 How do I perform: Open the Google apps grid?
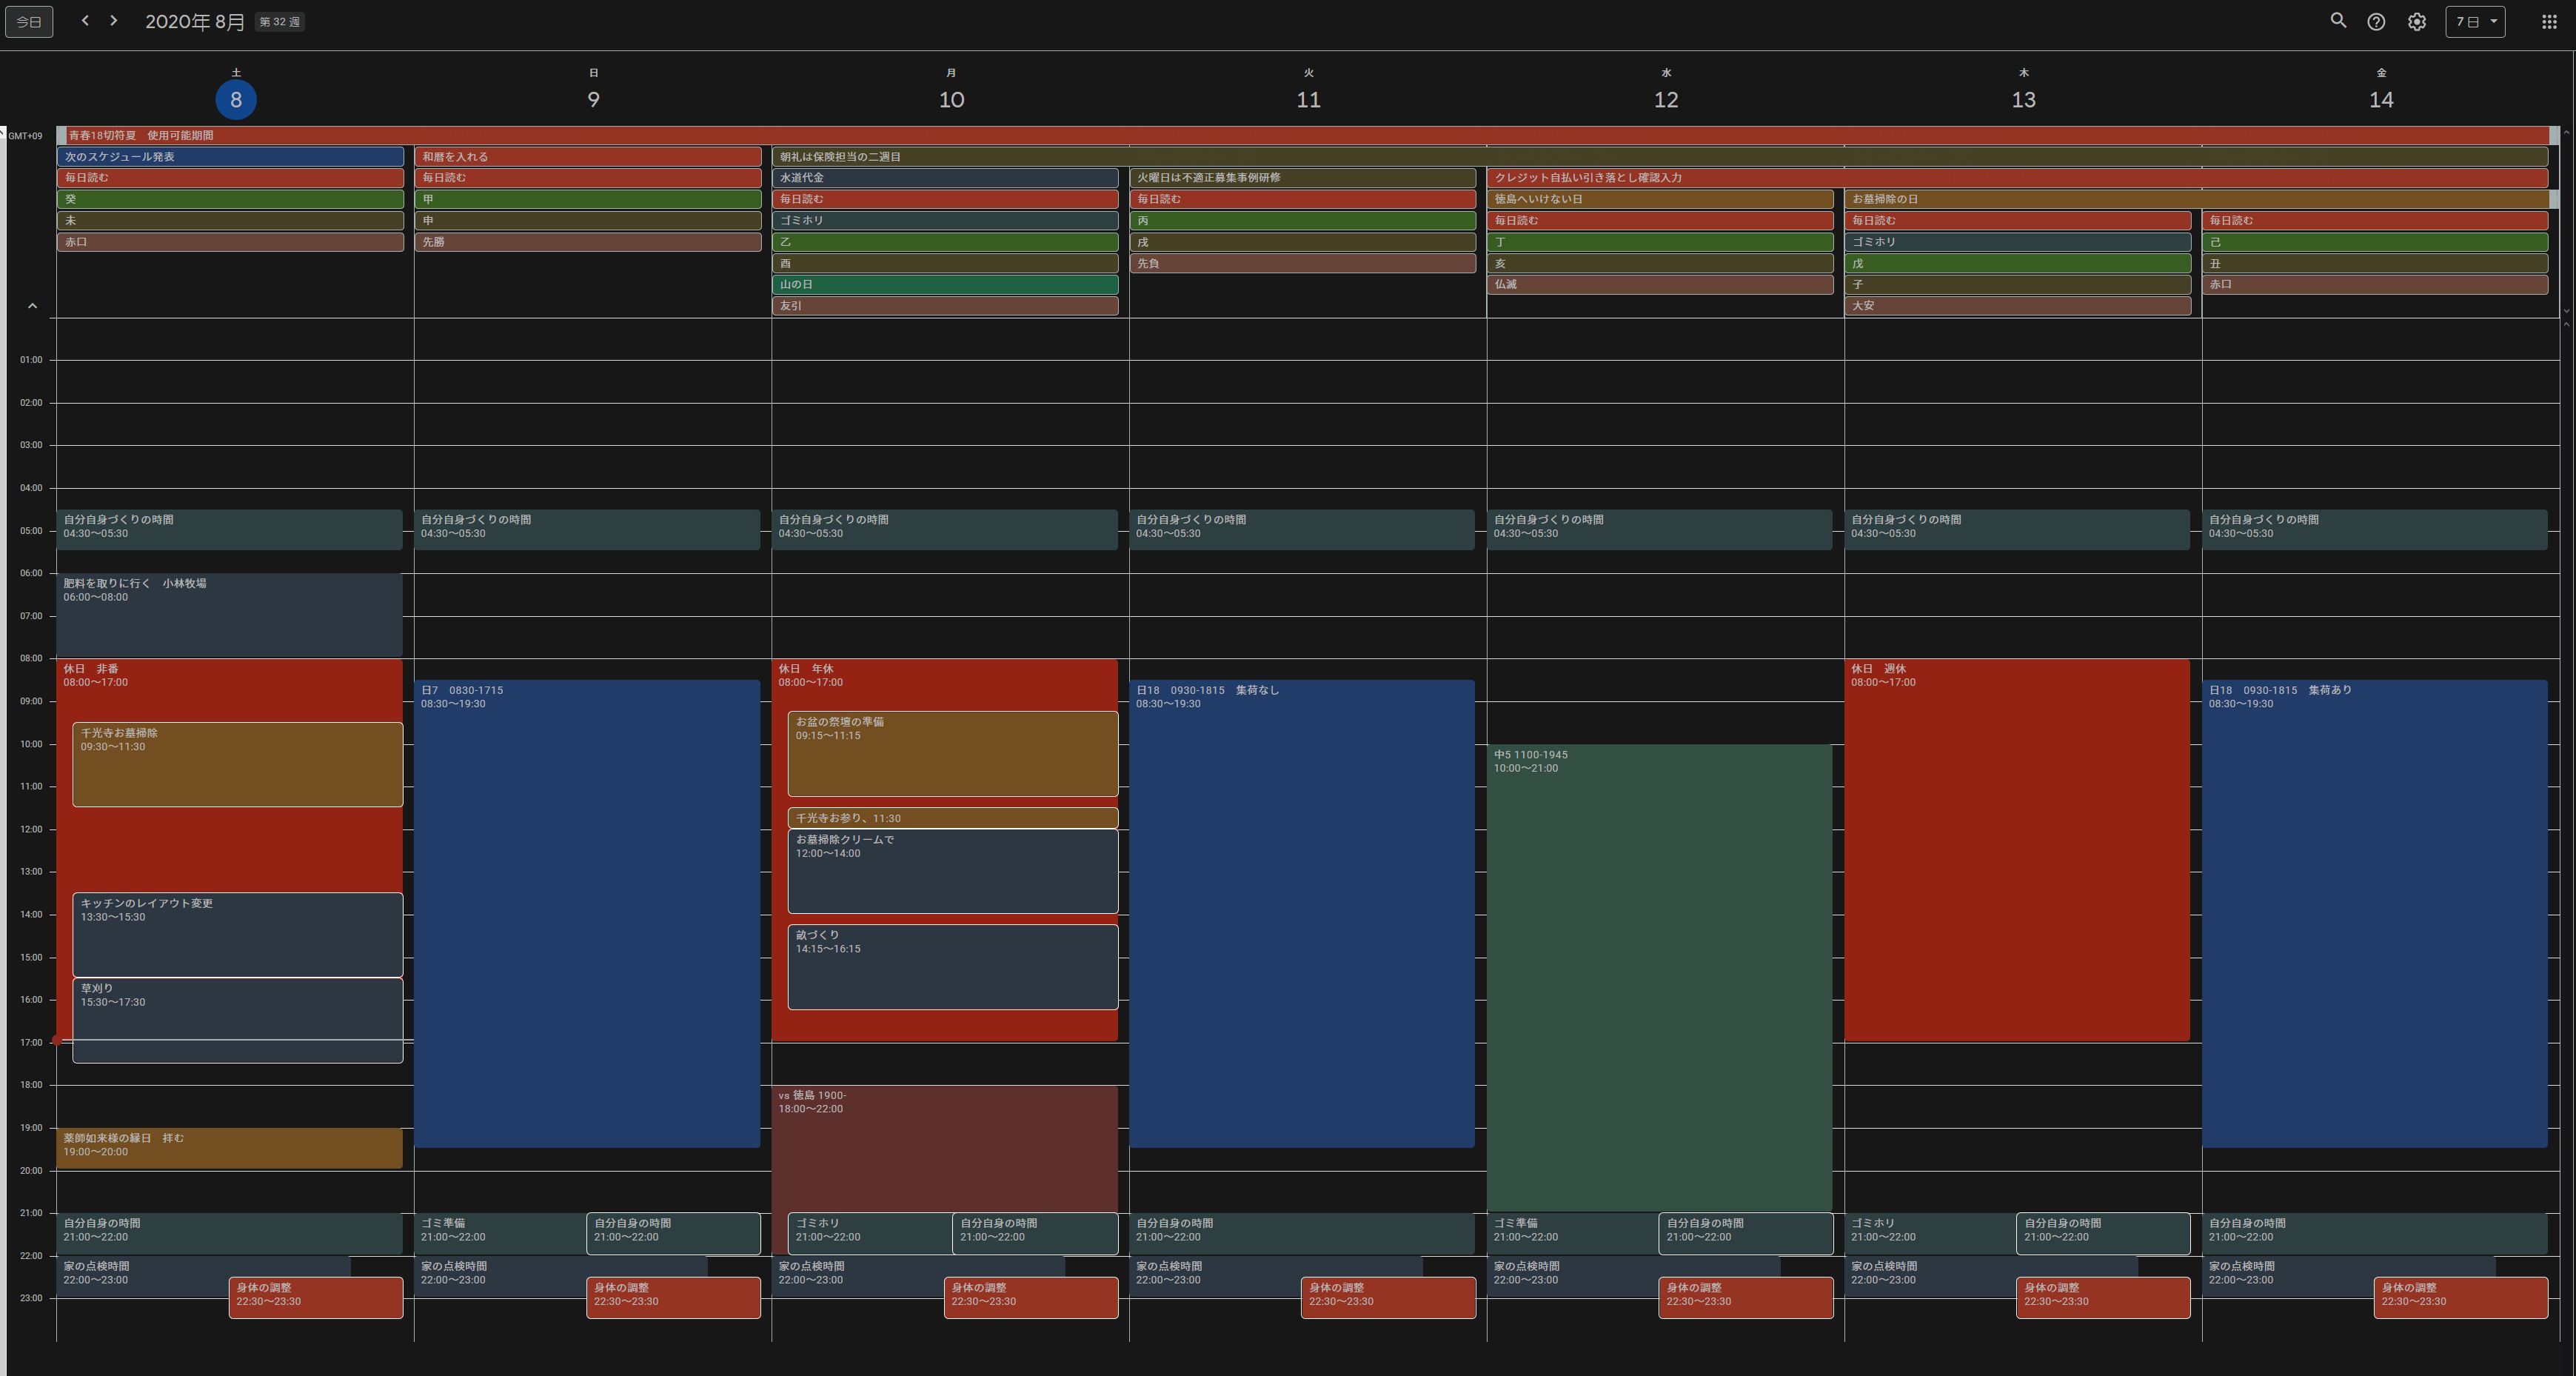[2549, 22]
